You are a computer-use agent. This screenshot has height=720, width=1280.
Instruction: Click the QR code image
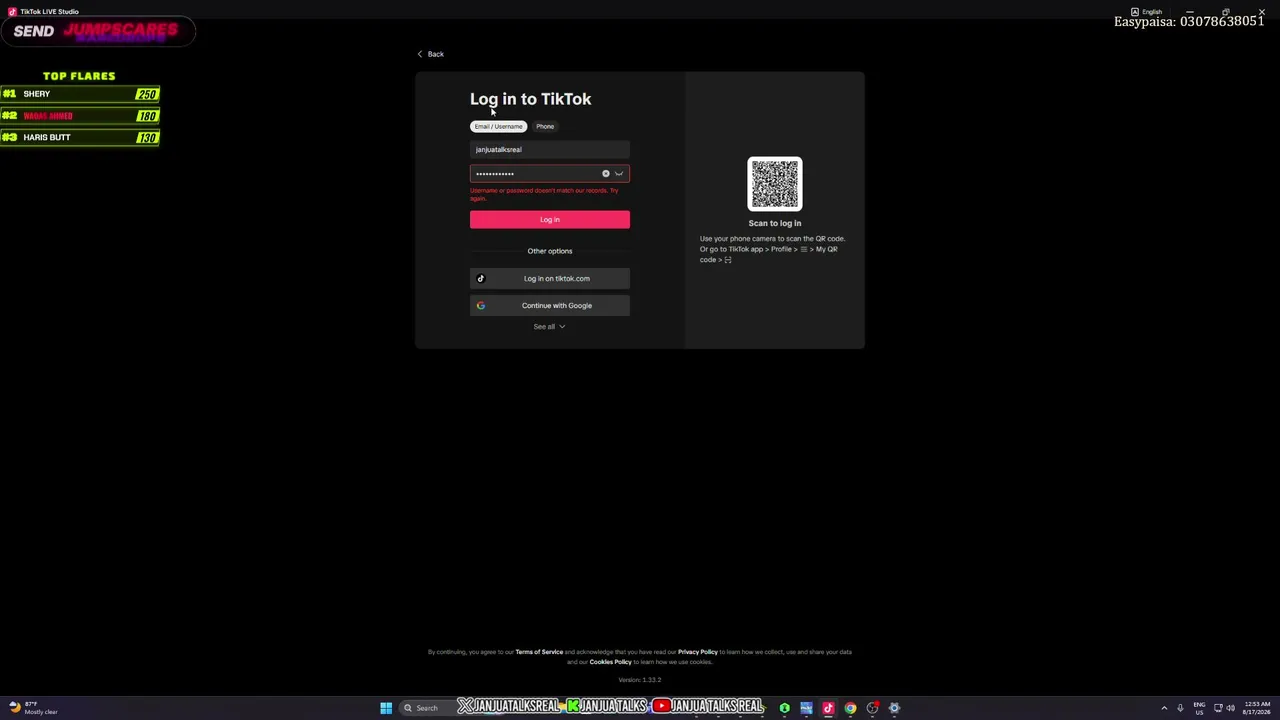pos(775,184)
